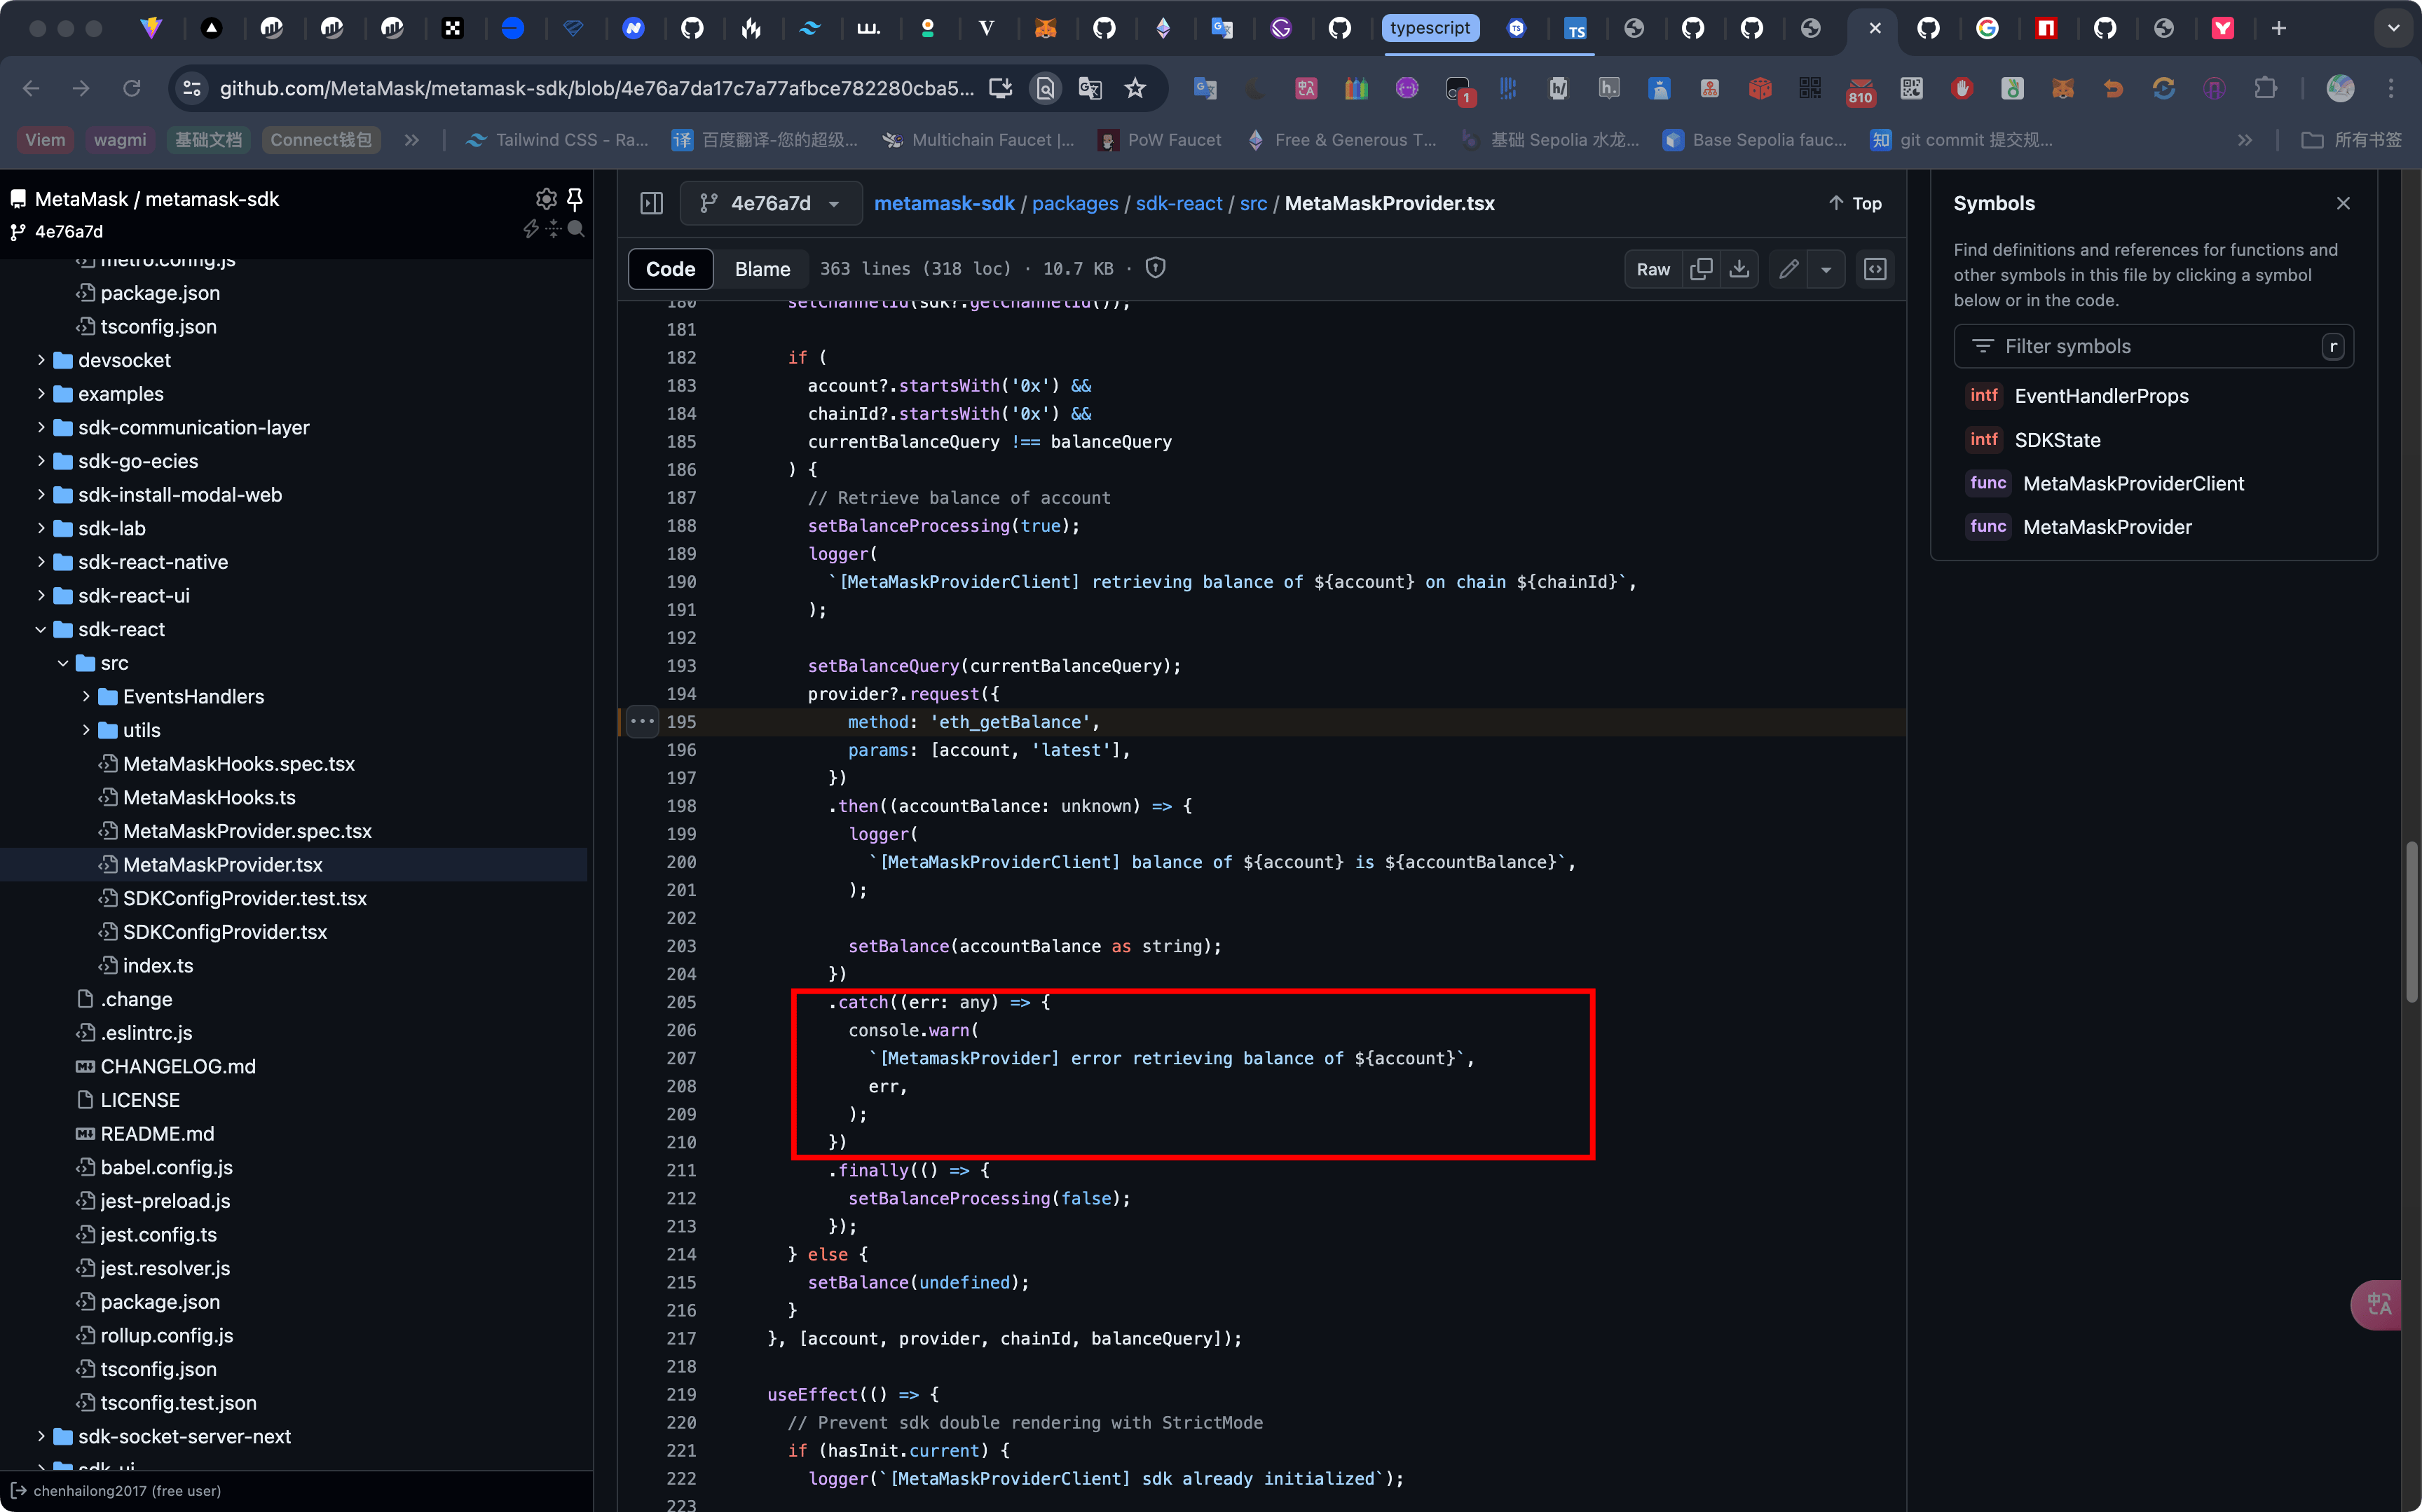Viewport: 2422px width, 1512px height.
Task: Open more edit options dropdown
Action: click(x=1826, y=269)
